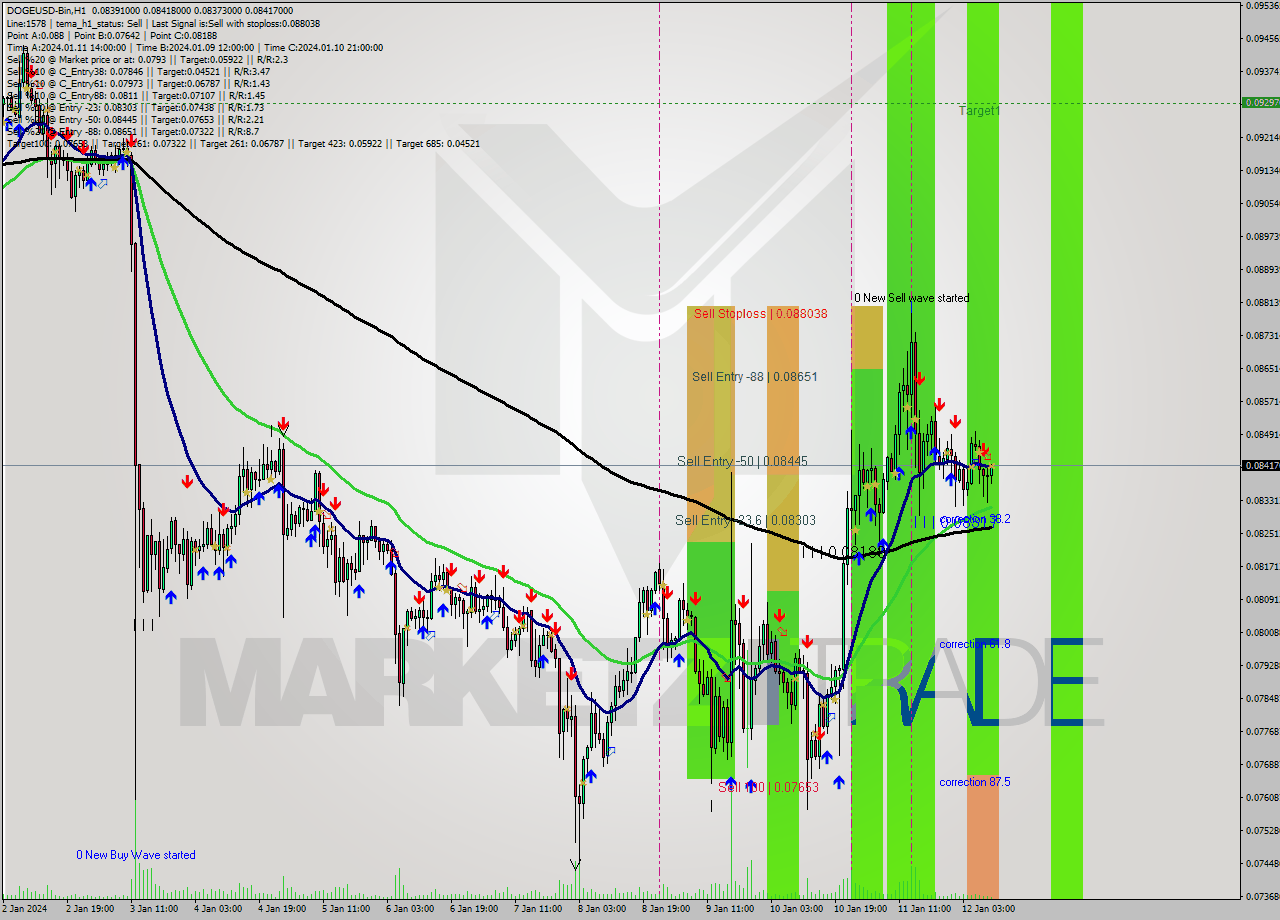Click the '11 Jan 11:00' time axis label
1280x920 pixels.
[923, 909]
